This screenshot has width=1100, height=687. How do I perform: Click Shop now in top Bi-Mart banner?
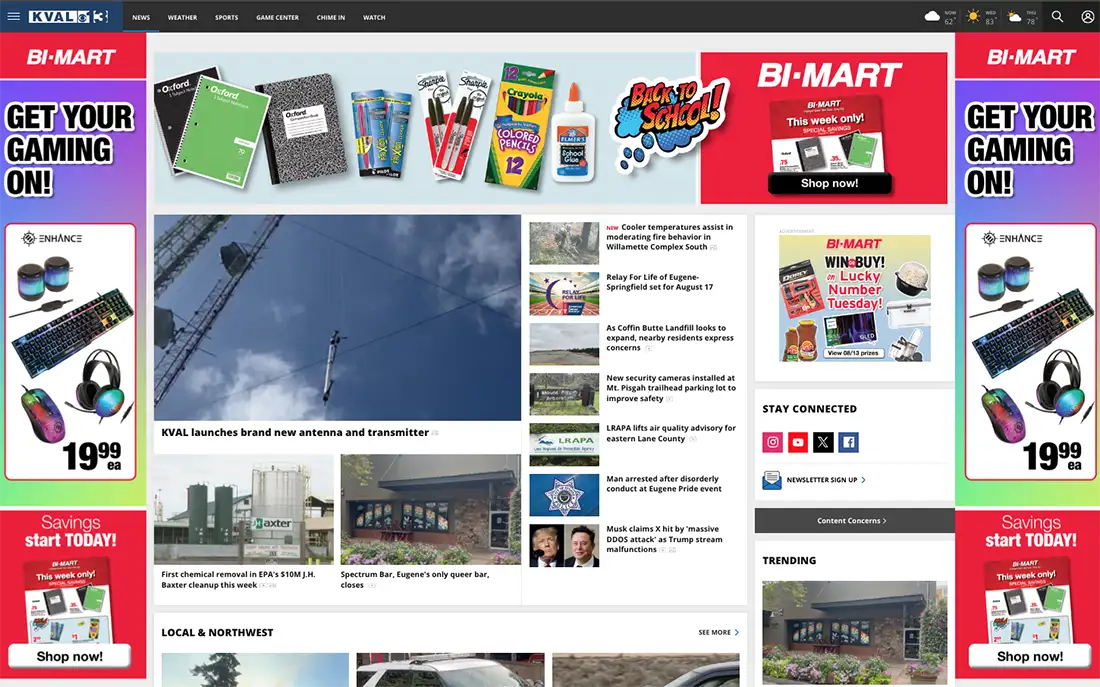click(x=829, y=183)
